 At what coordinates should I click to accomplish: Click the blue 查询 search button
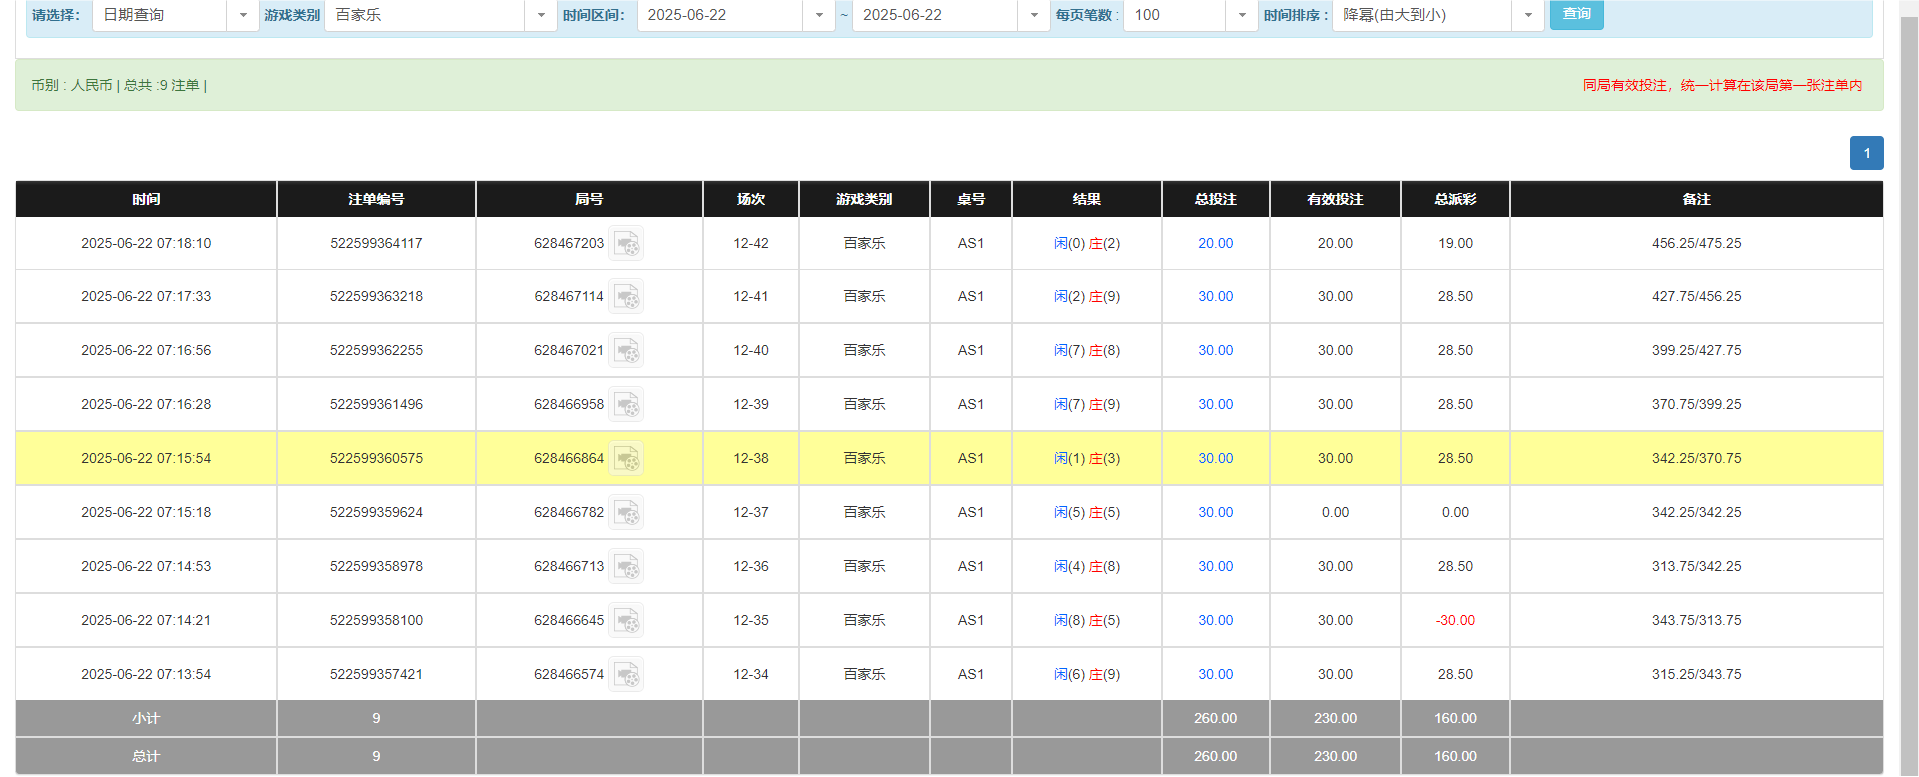tap(1576, 14)
